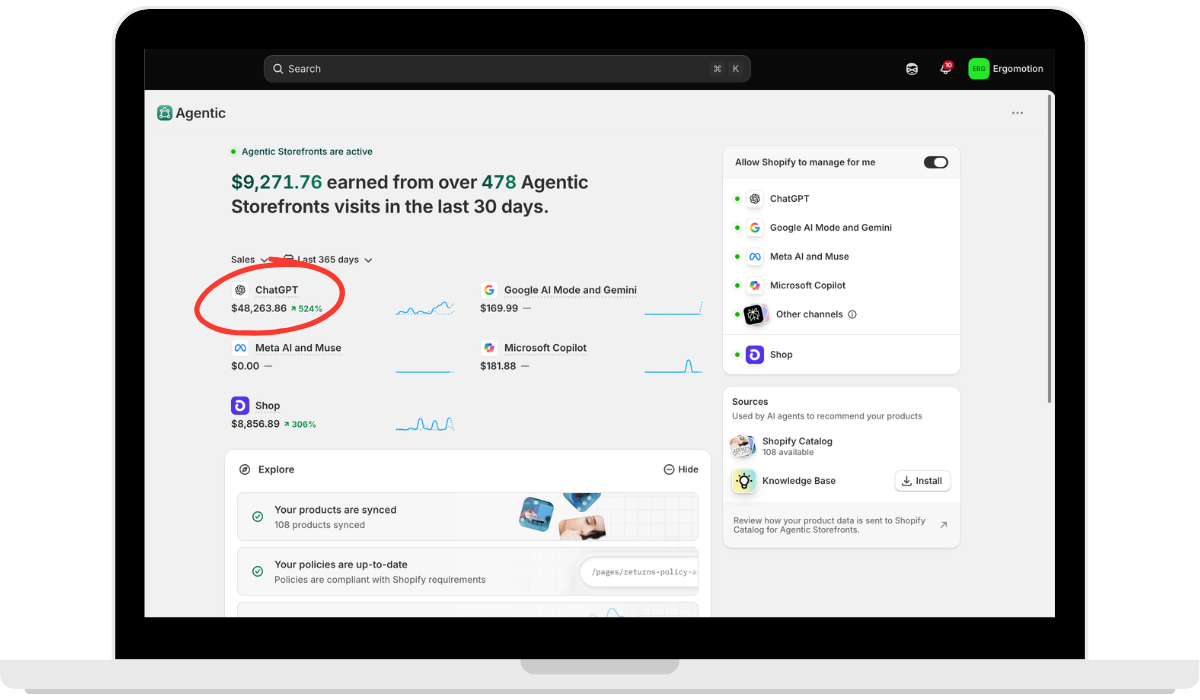The width and height of the screenshot is (1200, 700).
Task: Click the Google logo beside Google AI Mode
Action: (489, 290)
